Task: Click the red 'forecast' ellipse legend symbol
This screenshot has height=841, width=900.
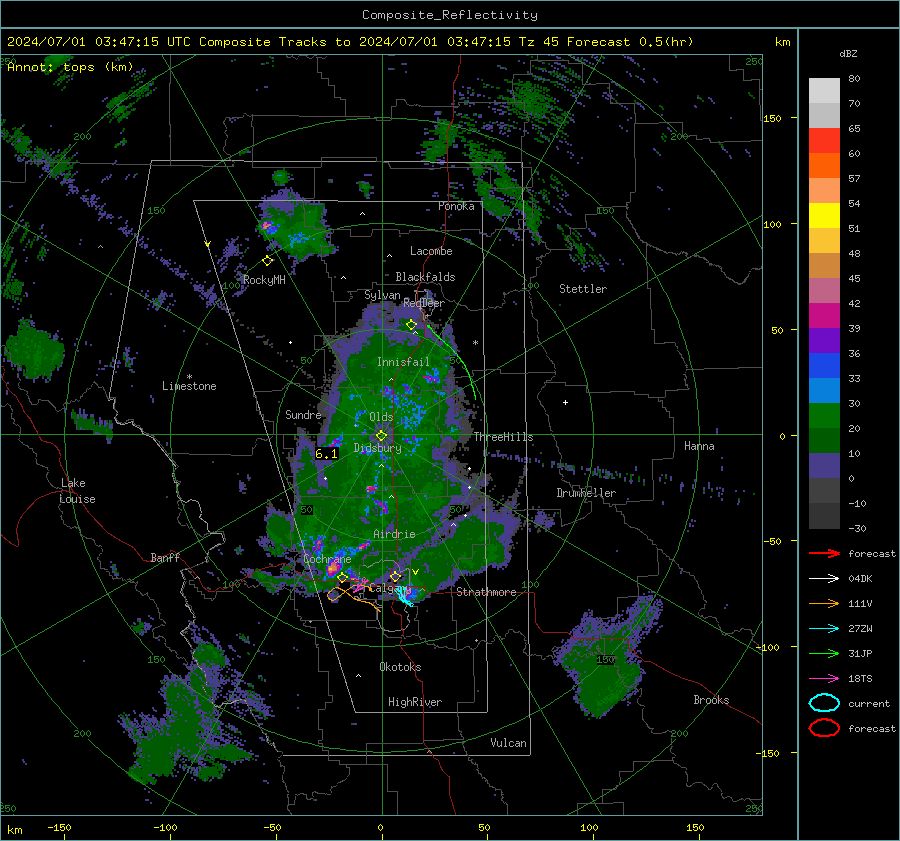Action: click(824, 728)
